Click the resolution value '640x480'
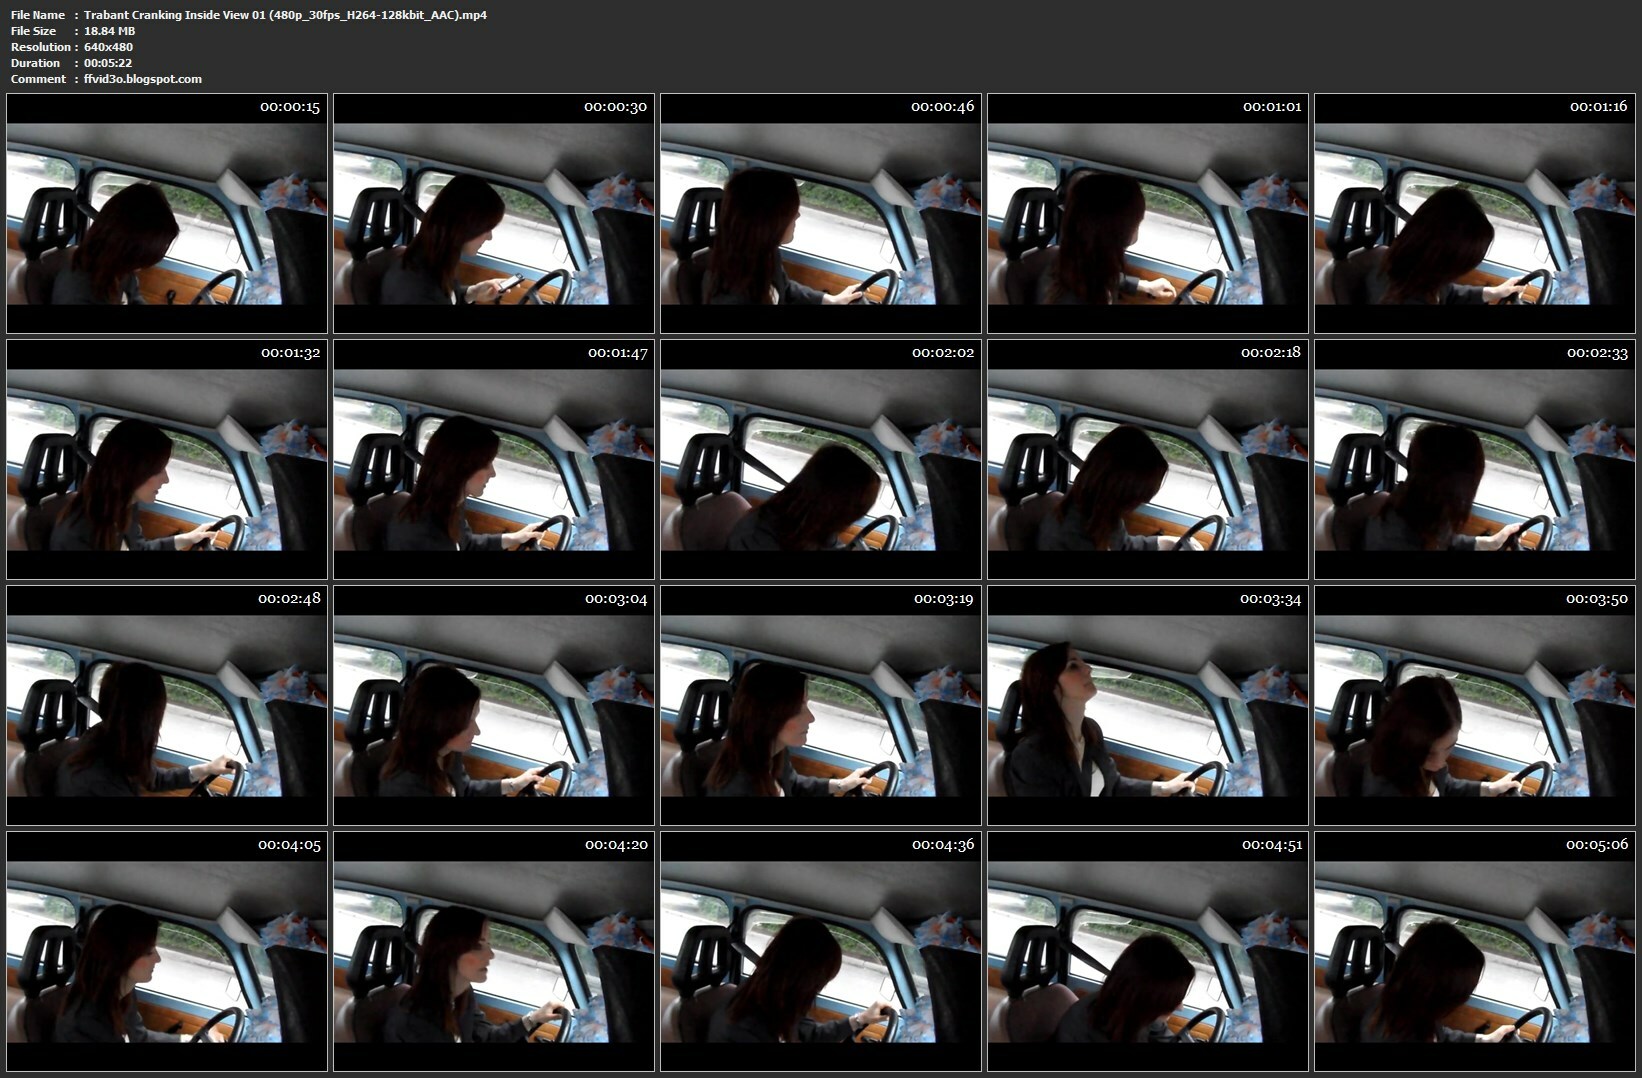Screen dimensions: 1642x1078 point(108,47)
